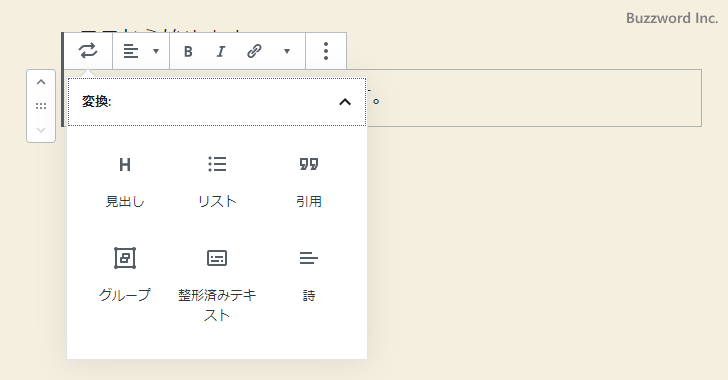Insert a link with the chain icon
728x380 pixels.
[x=254, y=51]
